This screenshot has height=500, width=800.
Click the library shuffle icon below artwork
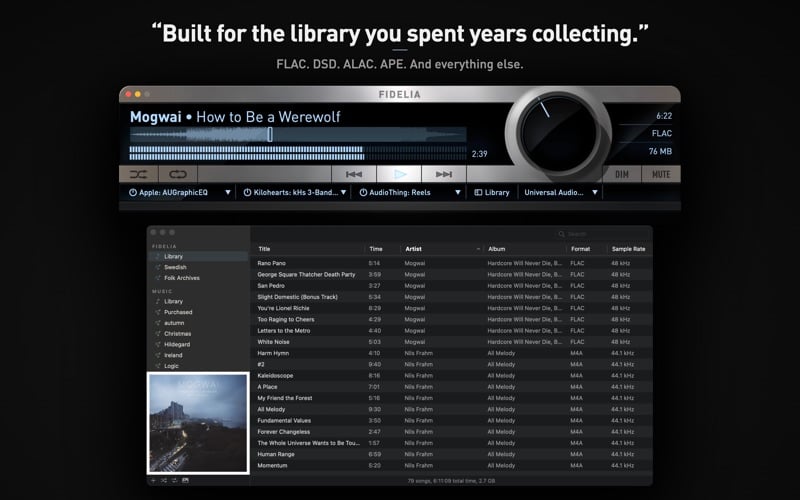(164, 481)
